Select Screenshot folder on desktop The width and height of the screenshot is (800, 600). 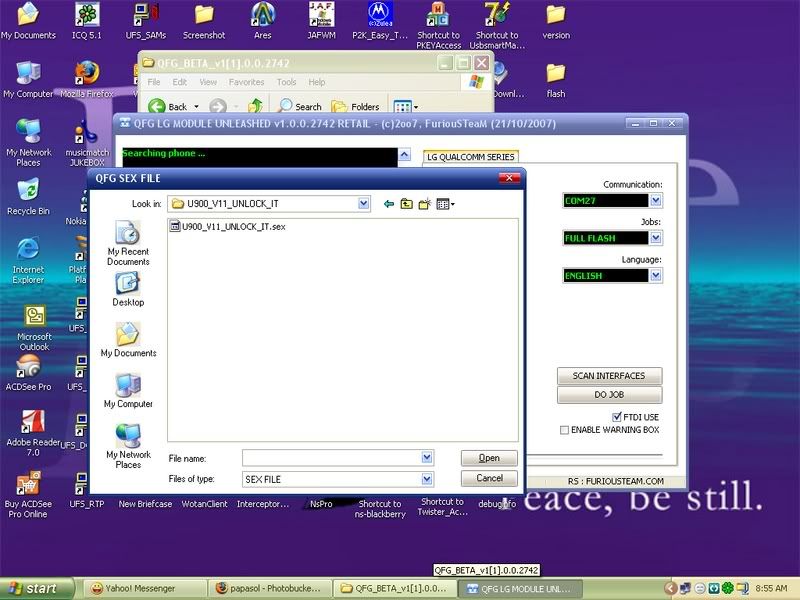[x=204, y=21]
